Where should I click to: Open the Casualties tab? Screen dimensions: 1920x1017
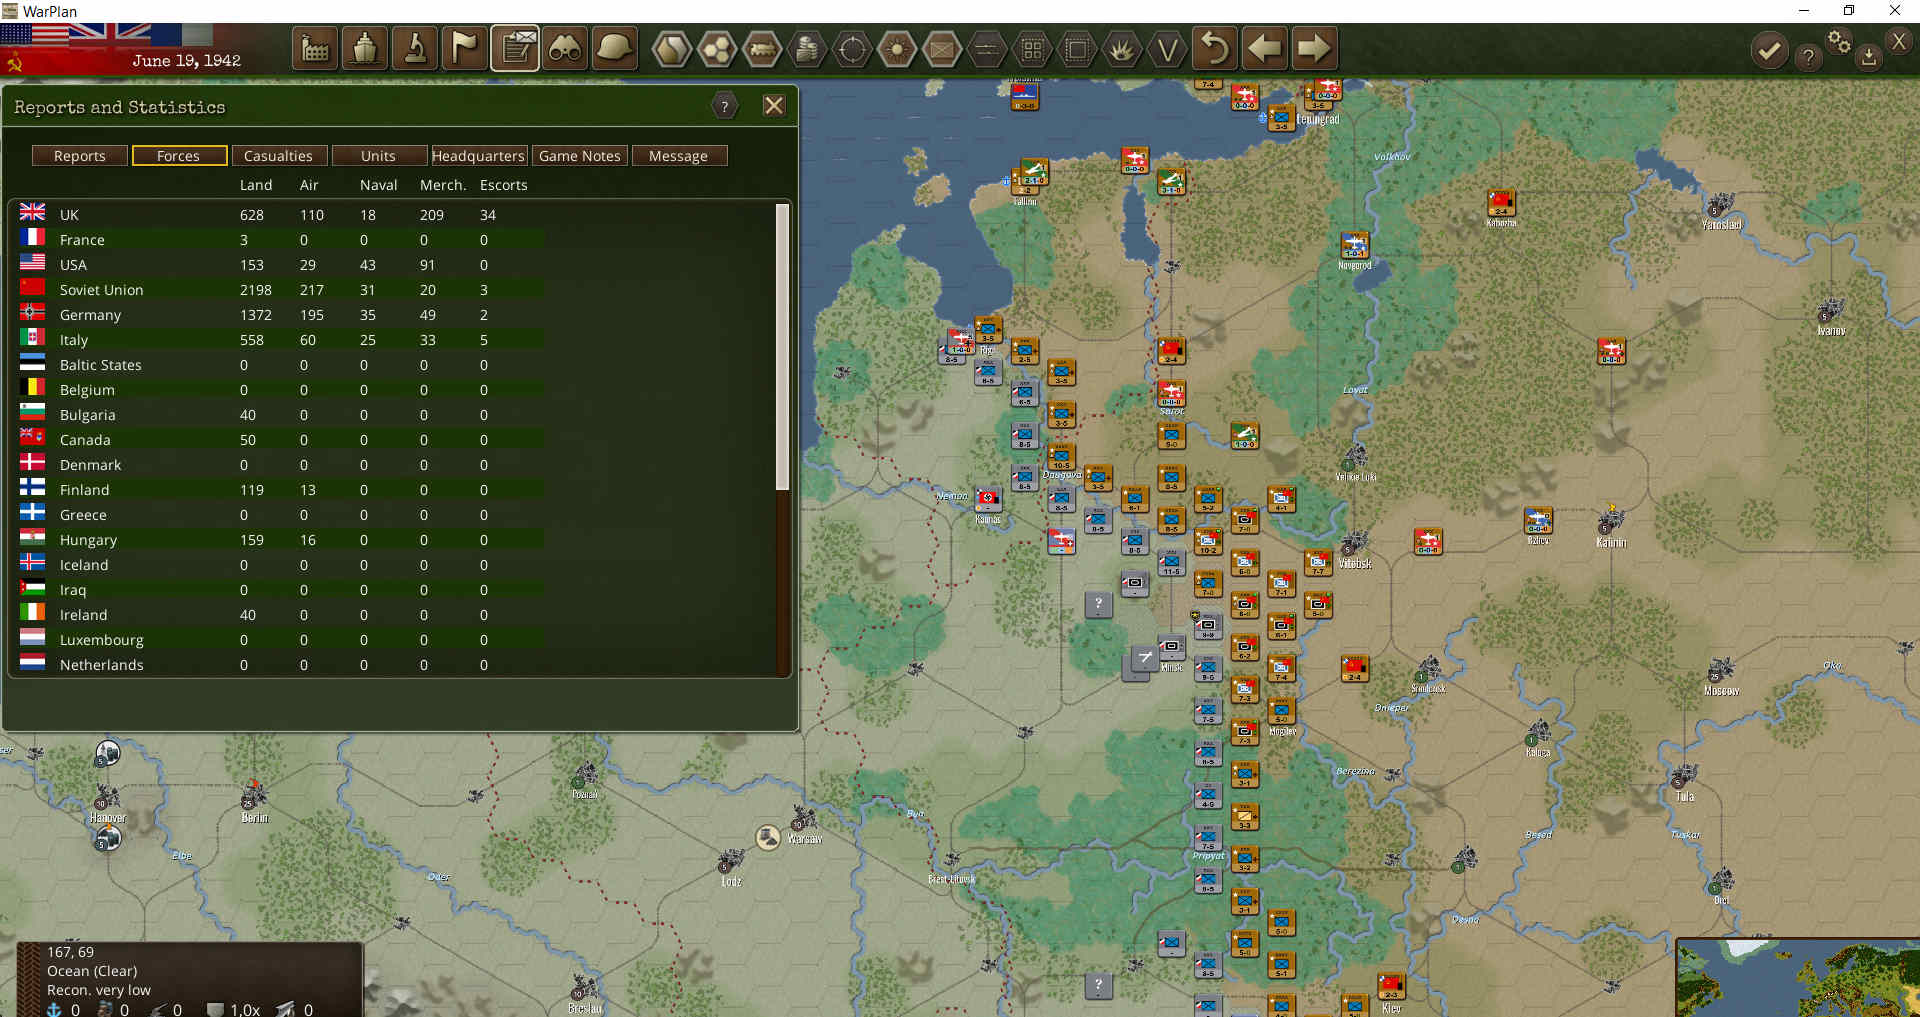tap(278, 156)
